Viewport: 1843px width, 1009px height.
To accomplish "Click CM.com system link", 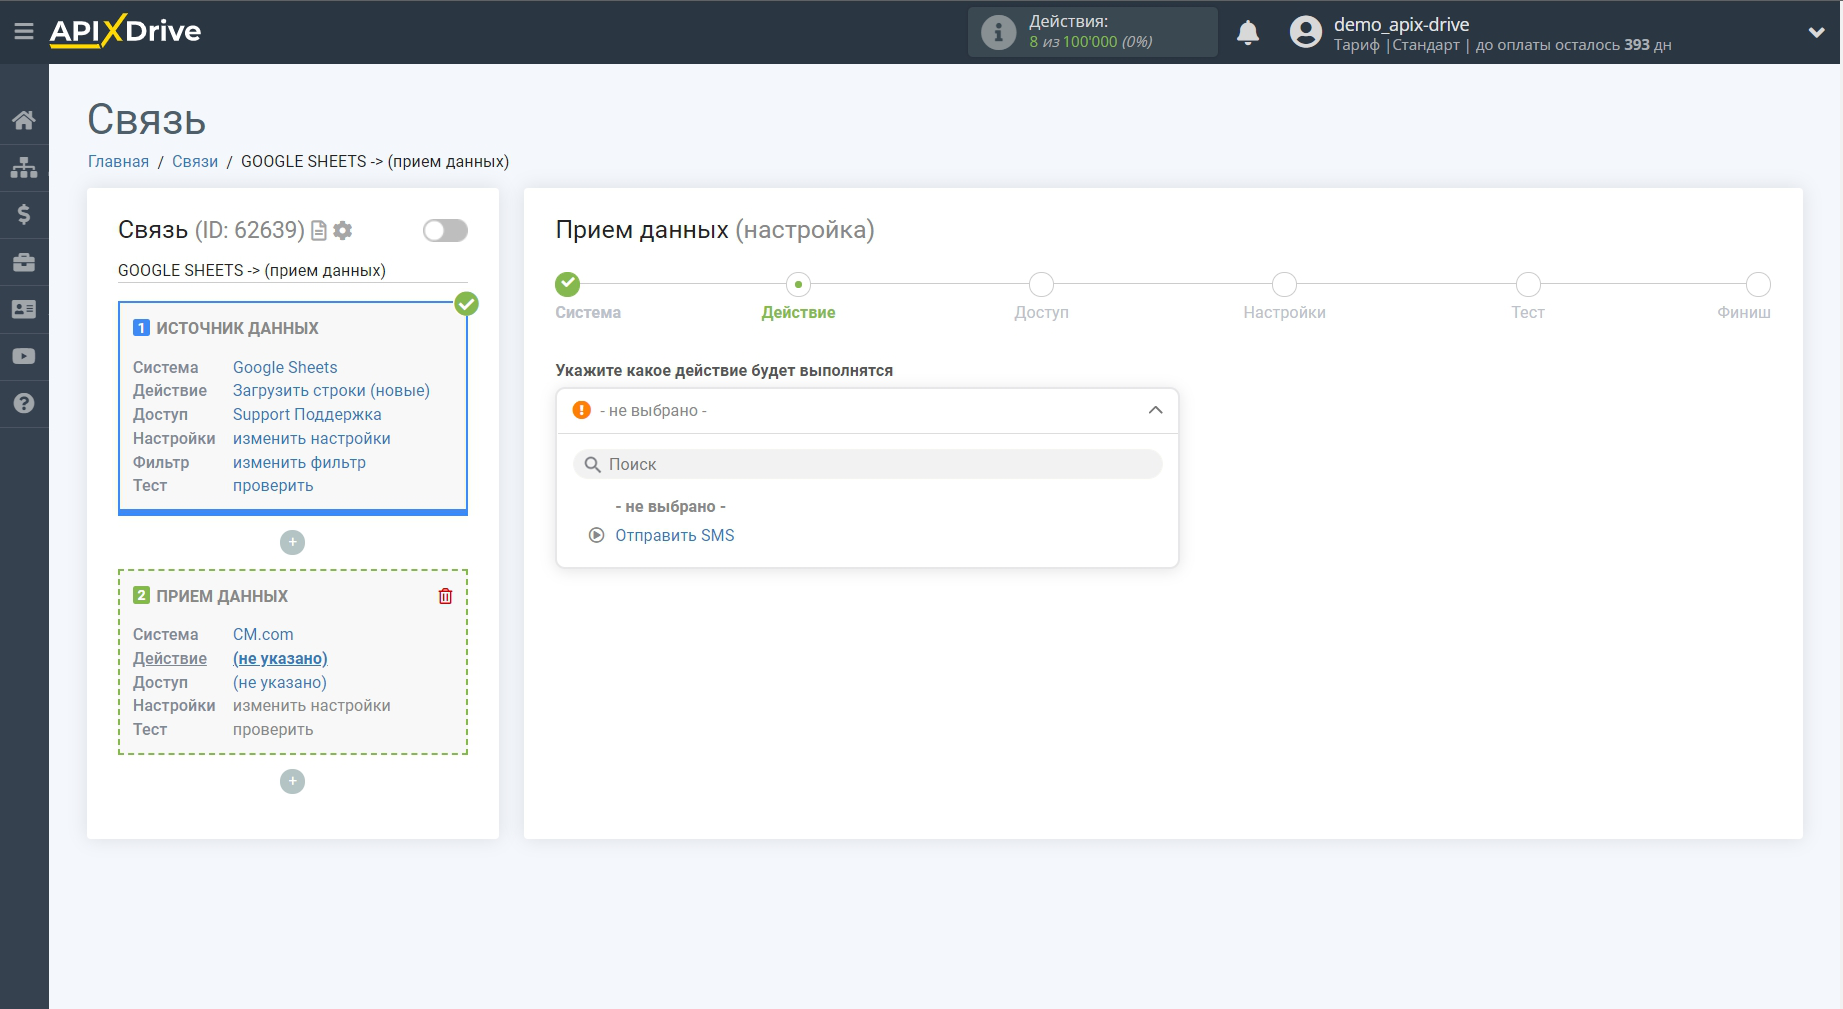I will (263, 634).
